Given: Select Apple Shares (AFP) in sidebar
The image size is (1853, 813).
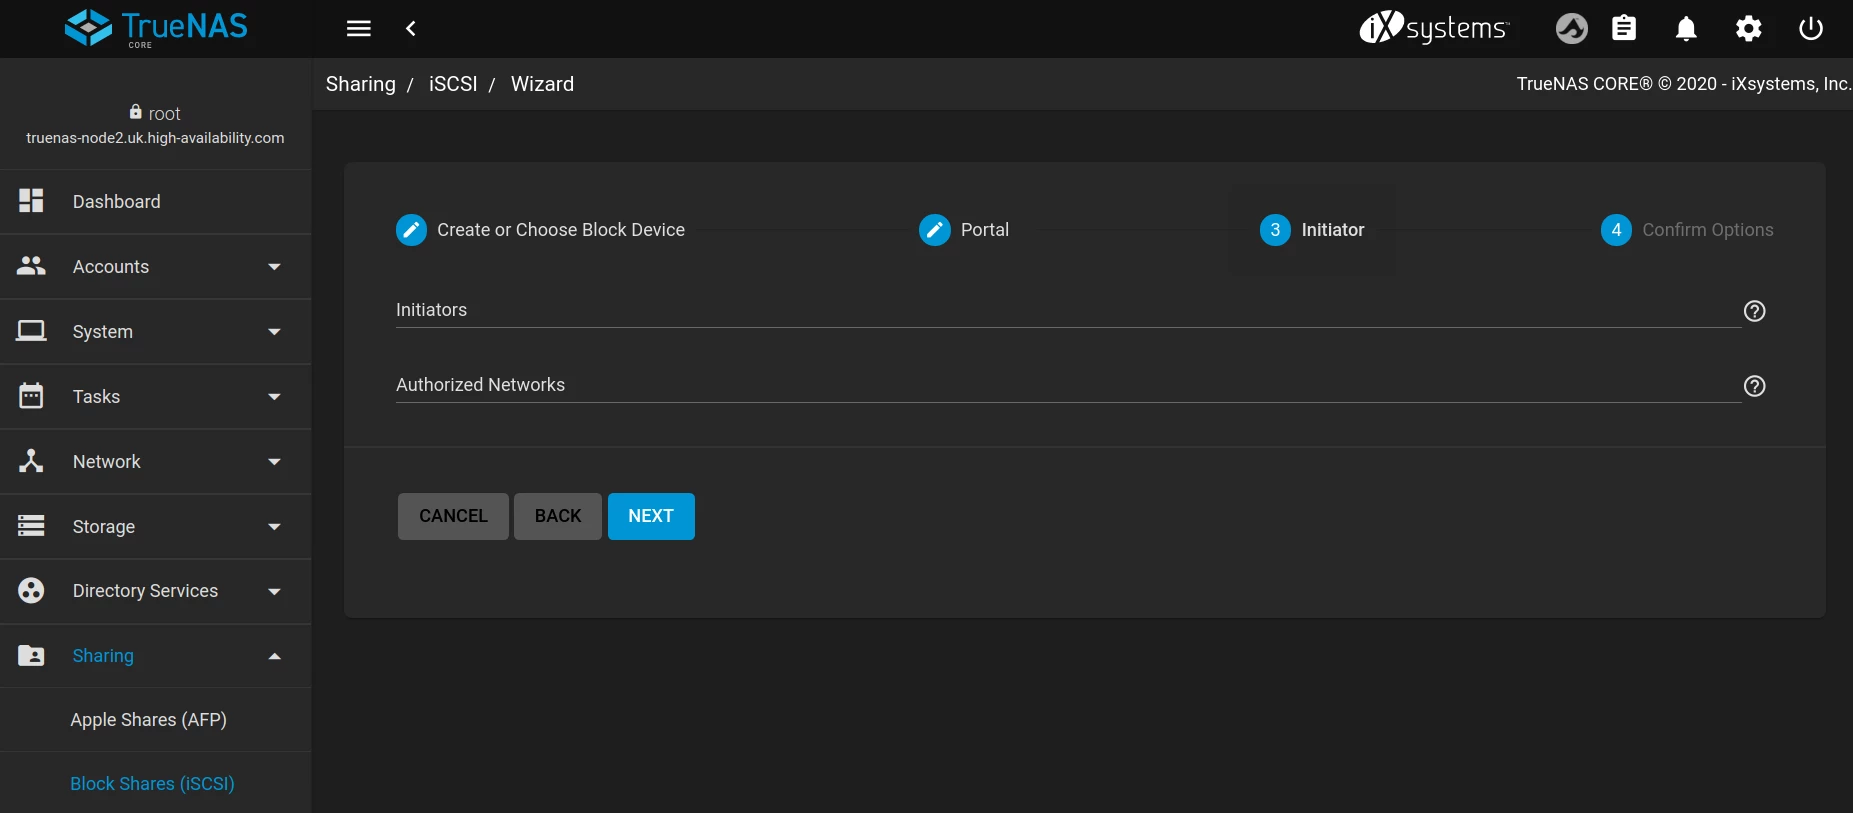Looking at the screenshot, I should click(x=148, y=720).
